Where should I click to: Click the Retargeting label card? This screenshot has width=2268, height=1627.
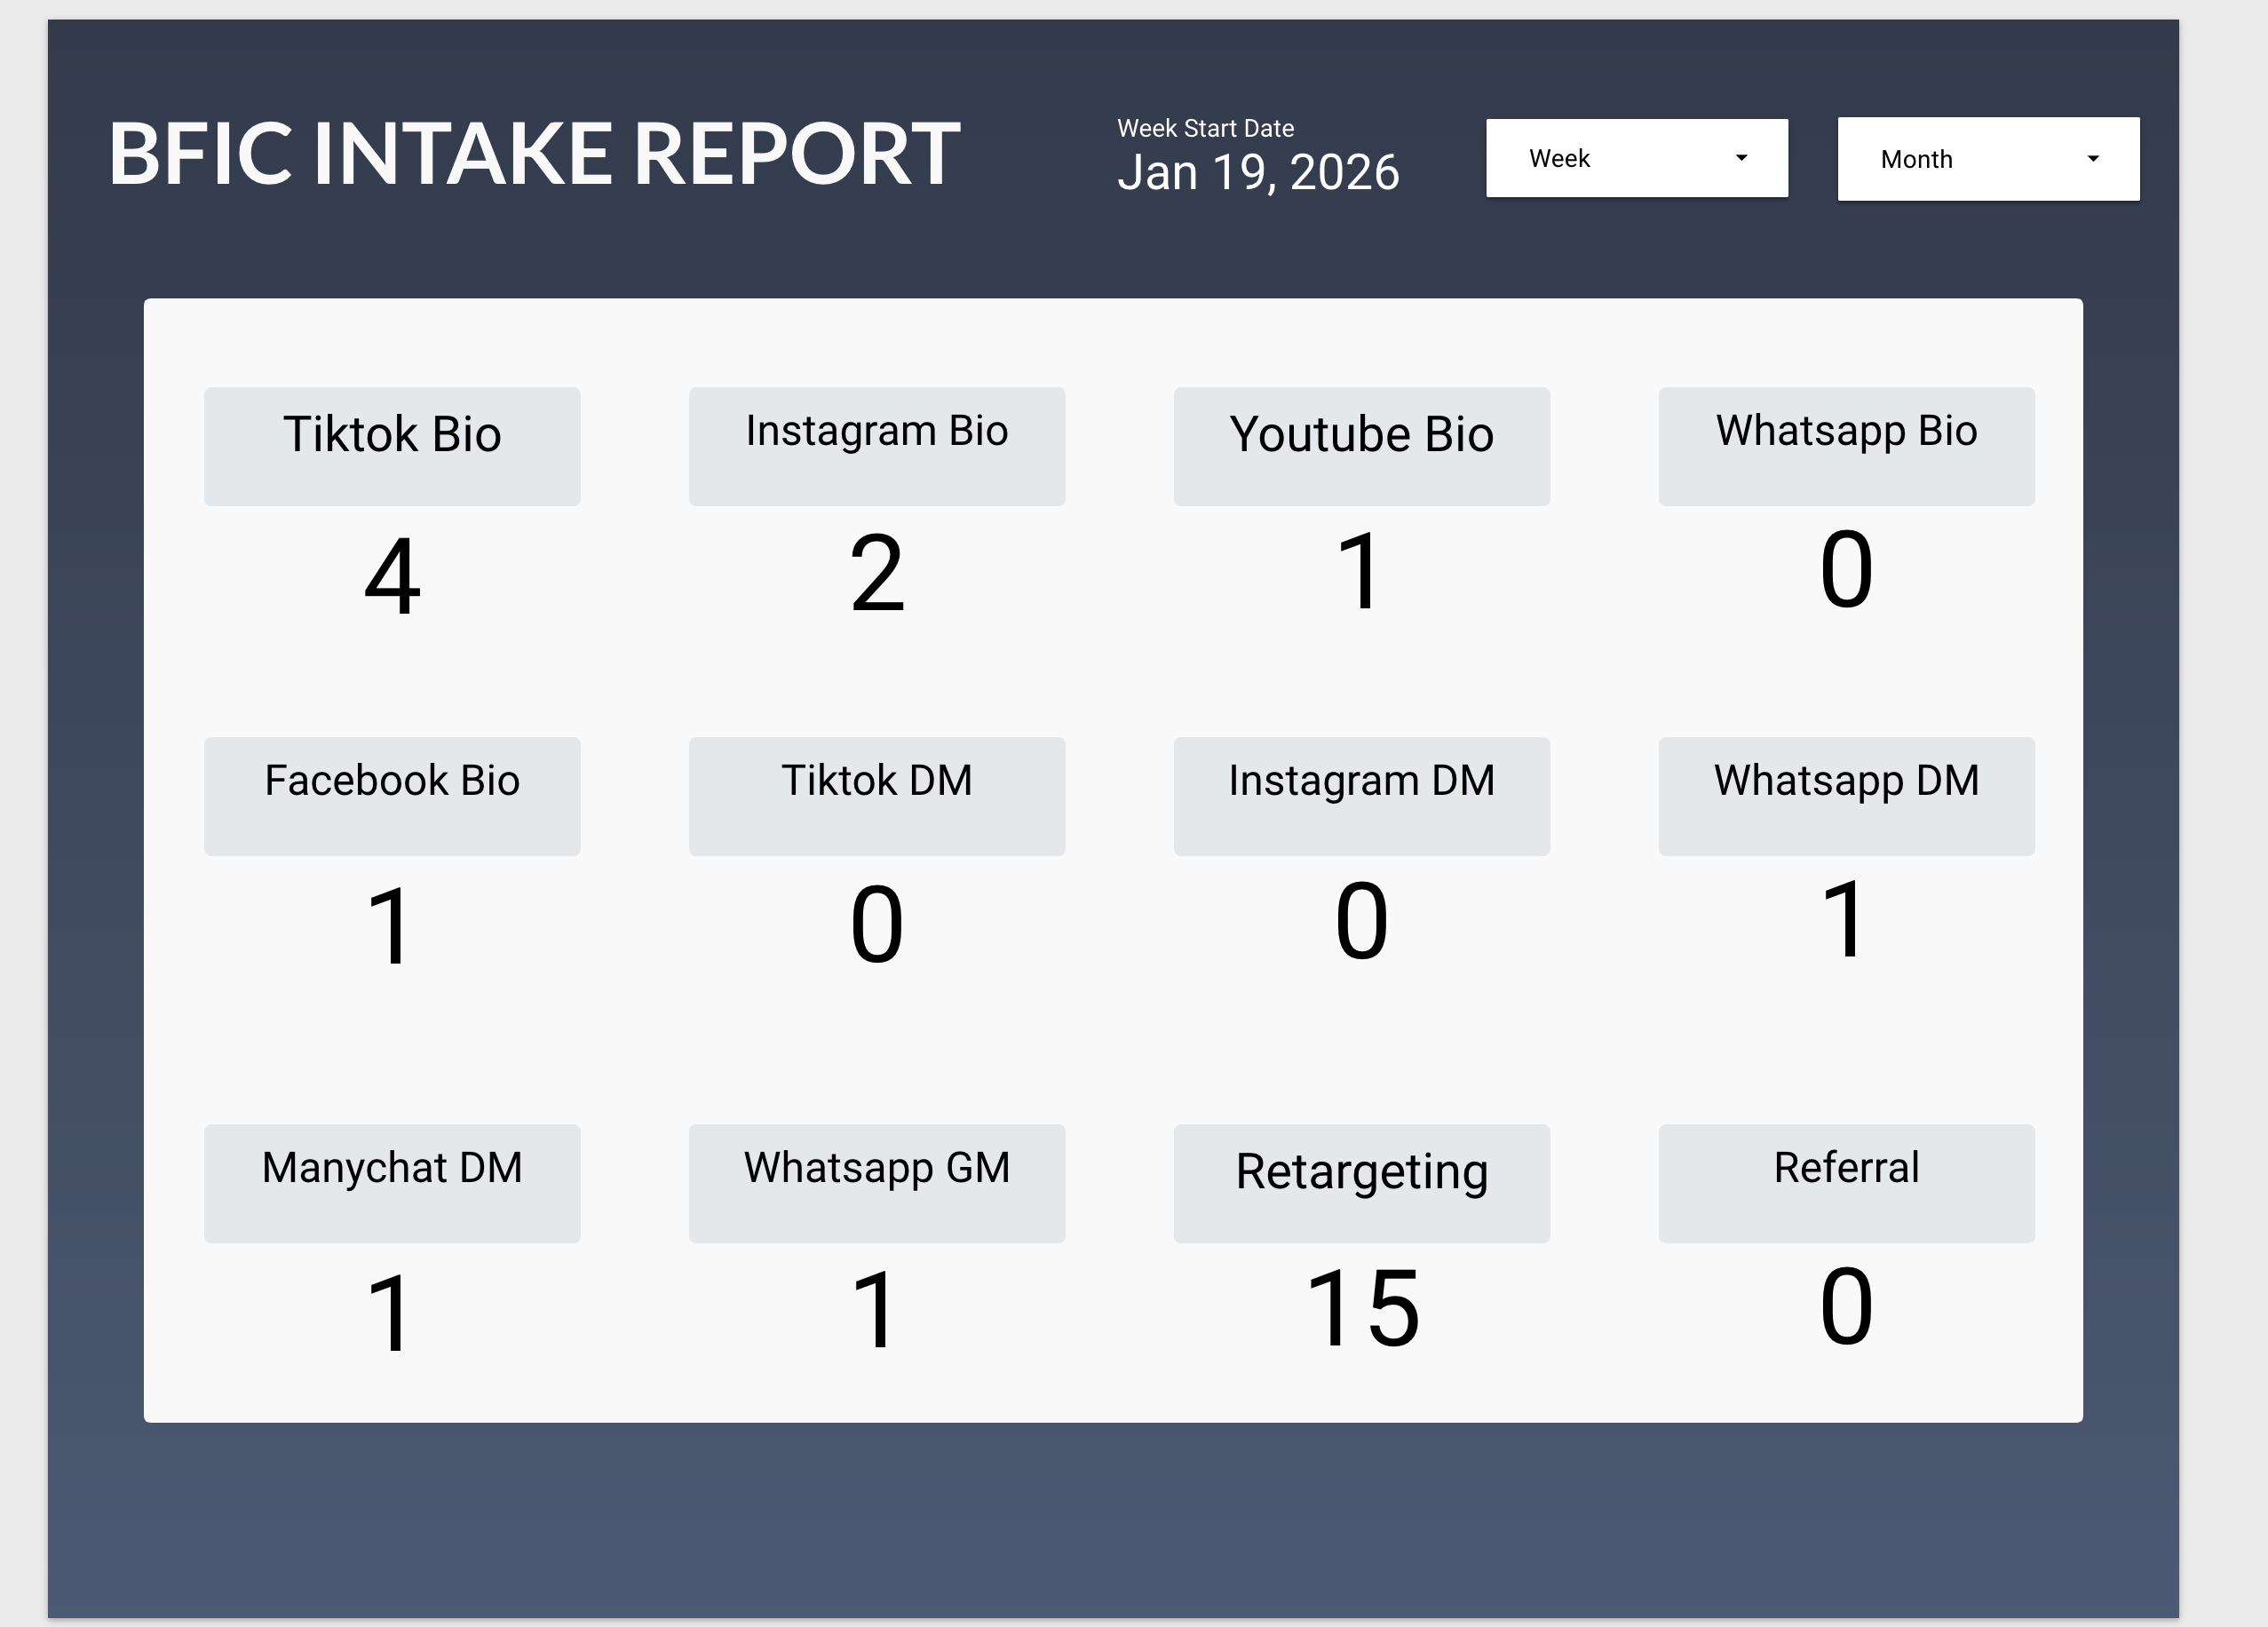click(x=1361, y=1182)
